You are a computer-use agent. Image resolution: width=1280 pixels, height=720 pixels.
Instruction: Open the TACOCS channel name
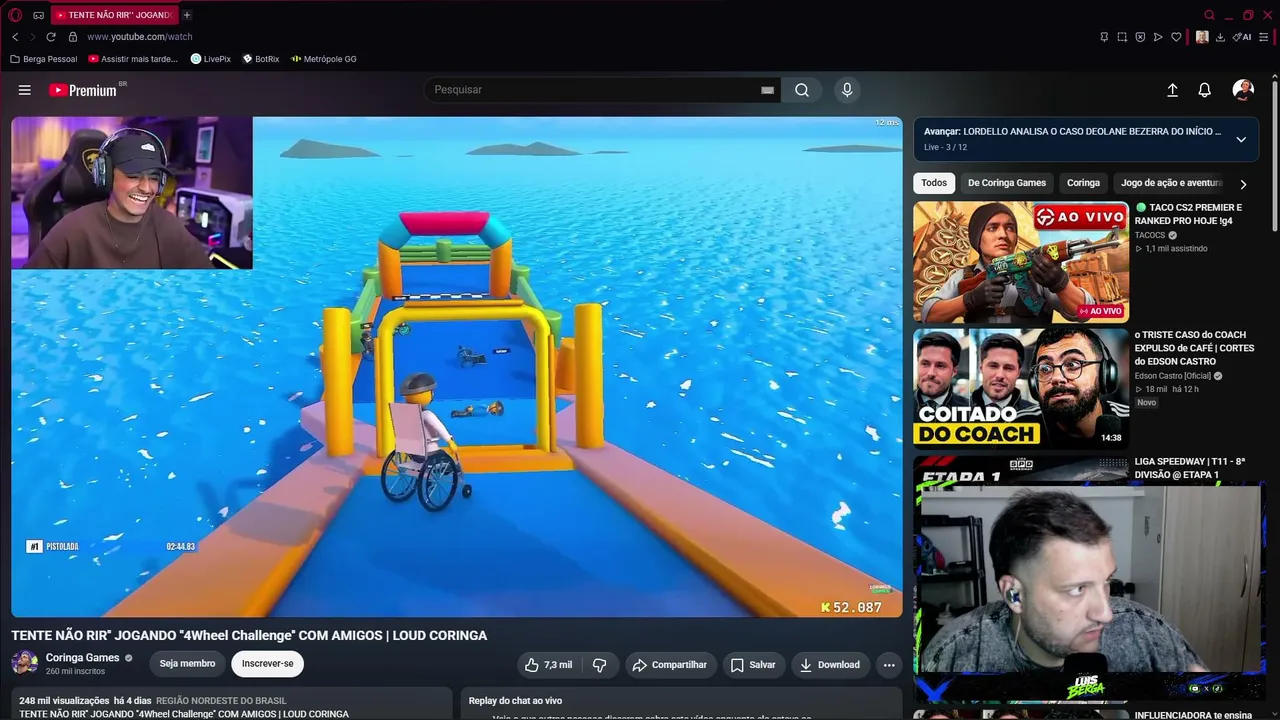pos(1150,236)
